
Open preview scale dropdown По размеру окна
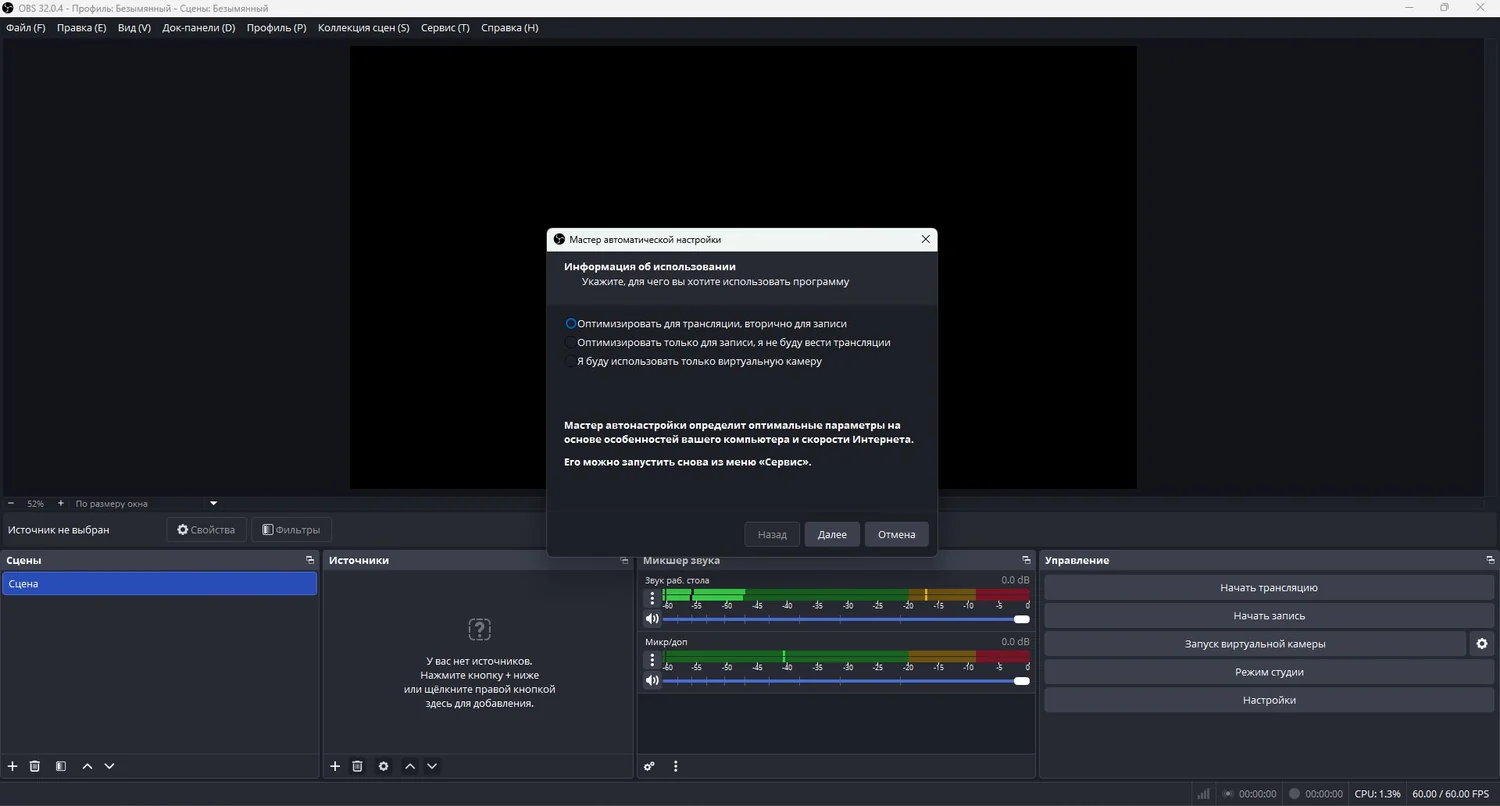[145, 503]
